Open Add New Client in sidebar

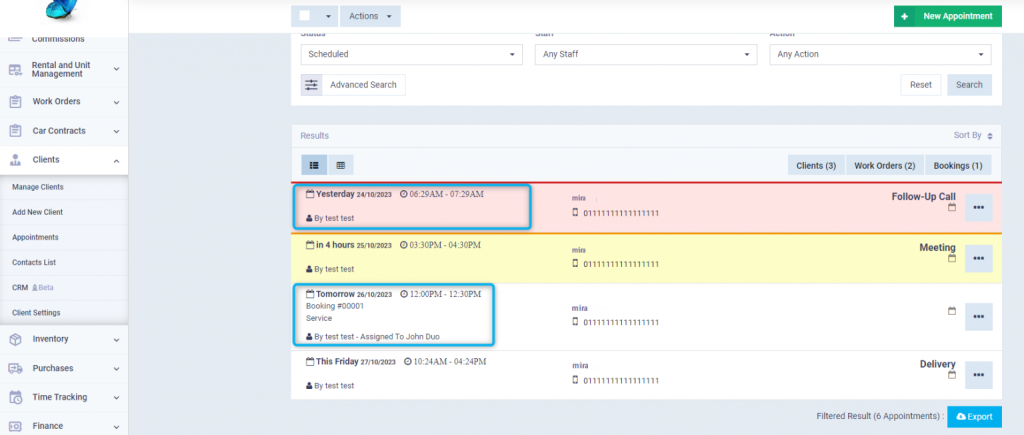pos(38,212)
